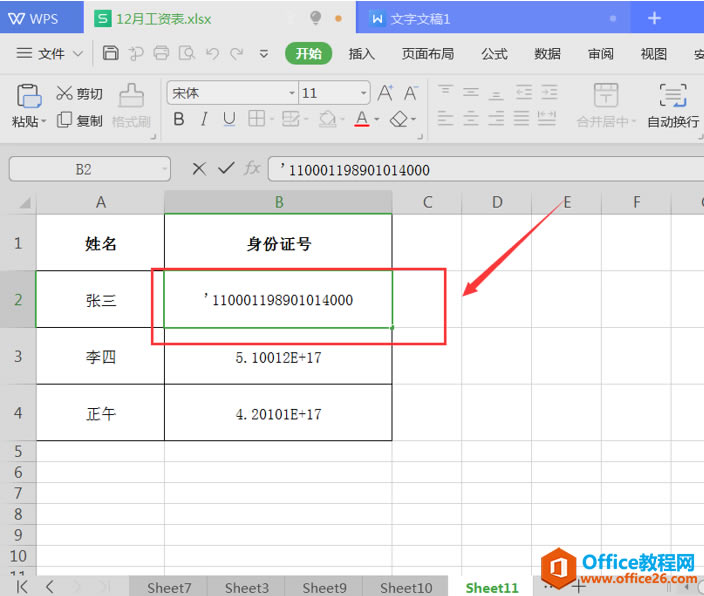Screen dimensions: 704x596
Task: Switch to the 审阅 ribbon tab
Action: (601, 54)
